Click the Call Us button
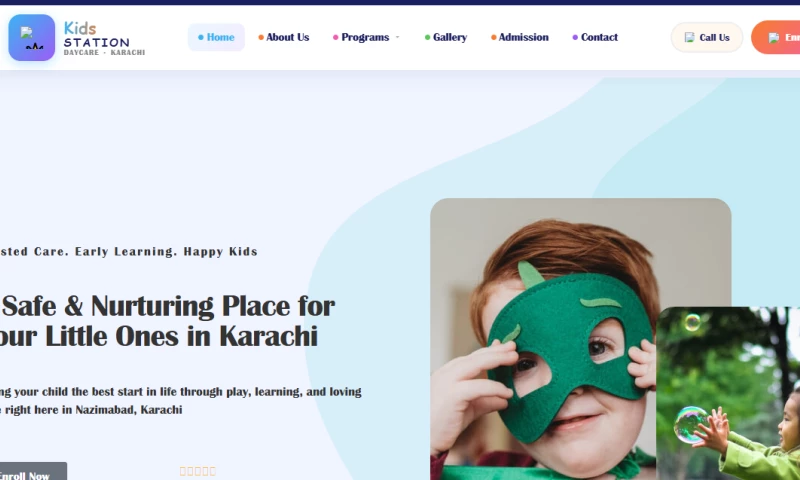800x480 pixels. 707,37
